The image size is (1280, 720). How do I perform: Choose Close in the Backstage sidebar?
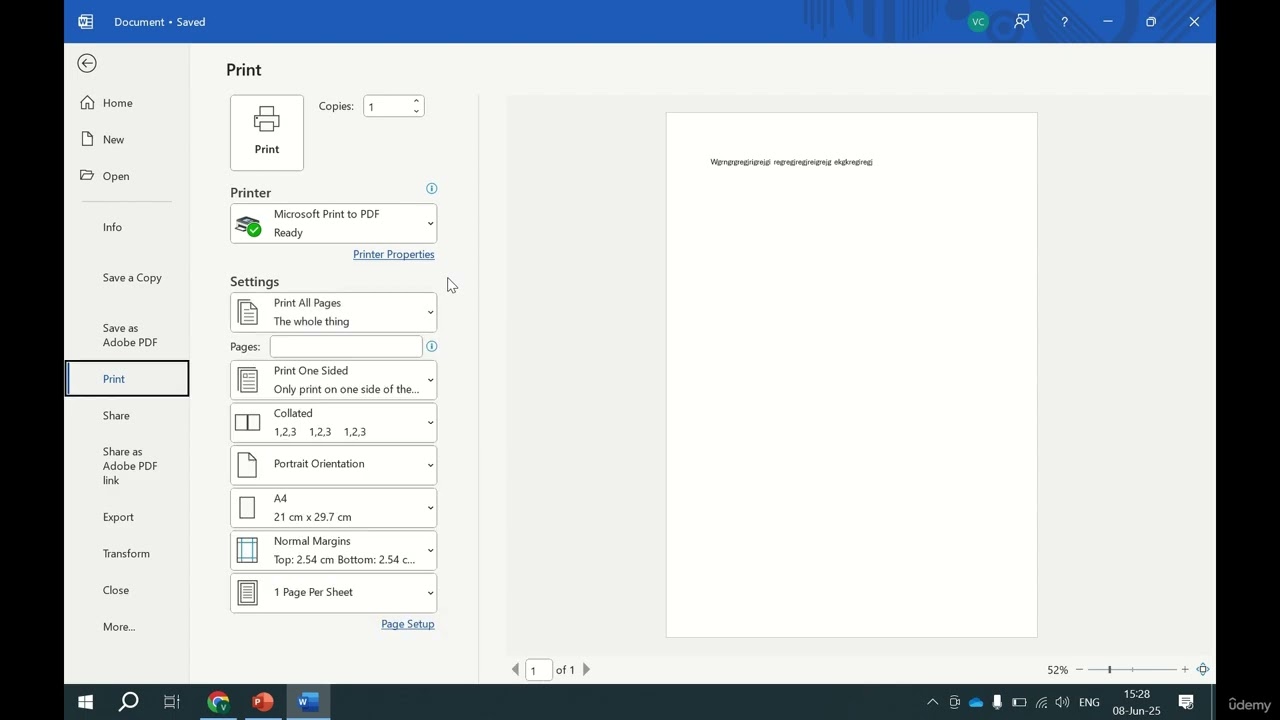pyautogui.click(x=127, y=590)
